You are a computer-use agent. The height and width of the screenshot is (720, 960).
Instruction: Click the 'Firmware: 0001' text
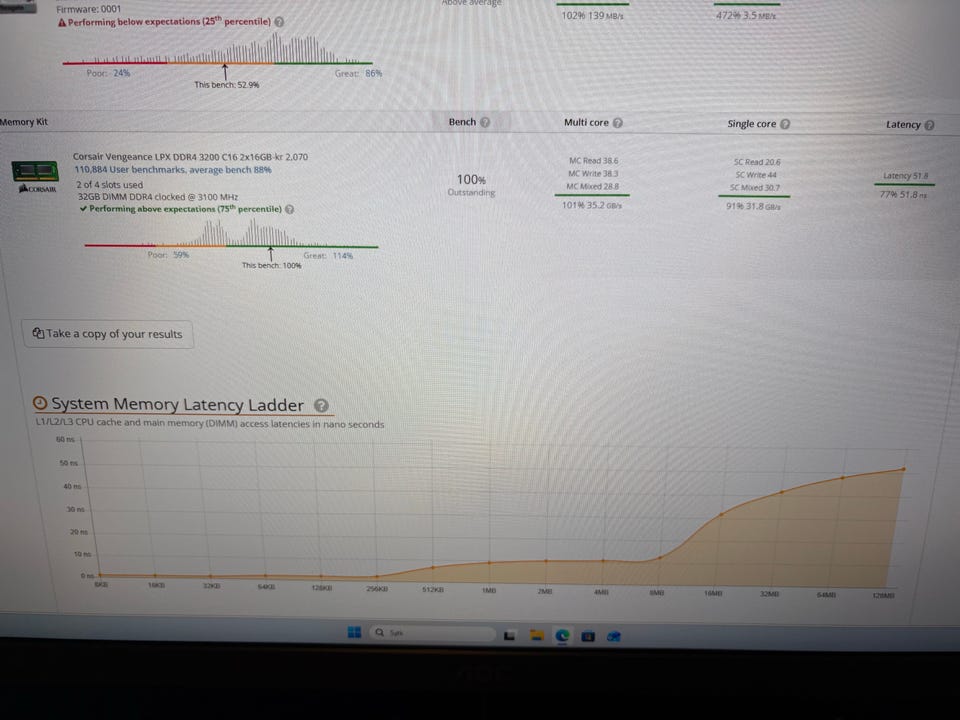point(89,9)
